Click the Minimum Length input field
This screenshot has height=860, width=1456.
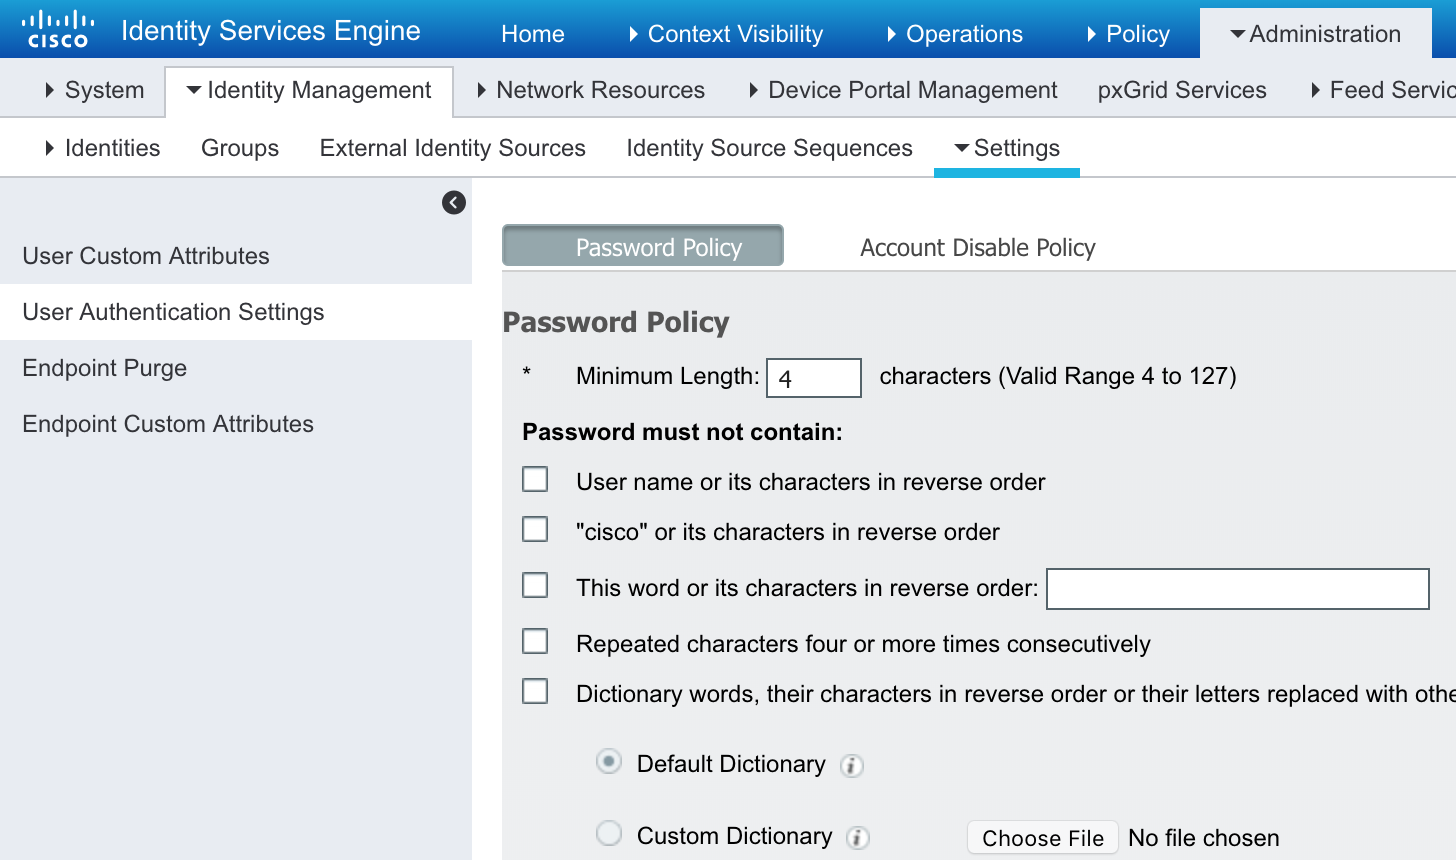[x=813, y=378]
